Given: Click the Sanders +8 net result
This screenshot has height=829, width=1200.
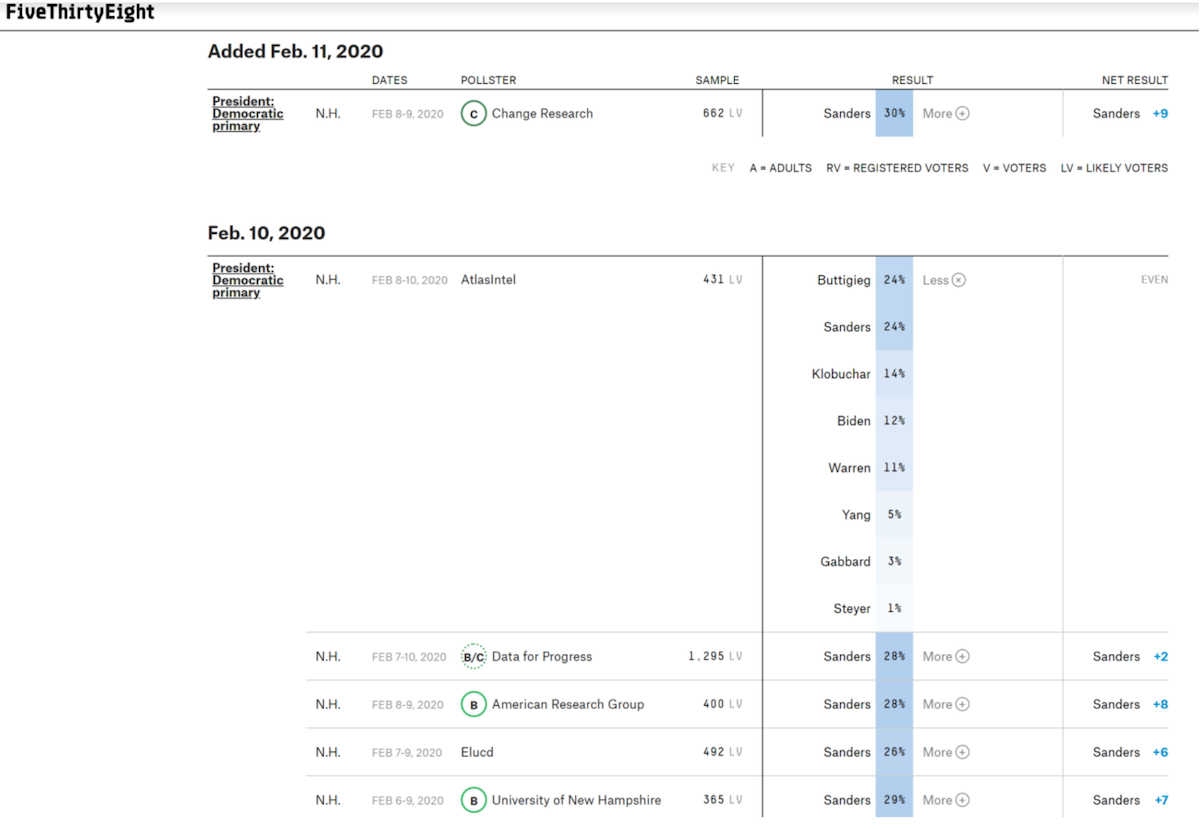Looking at the screenshot, I should tap(1130, 705).
